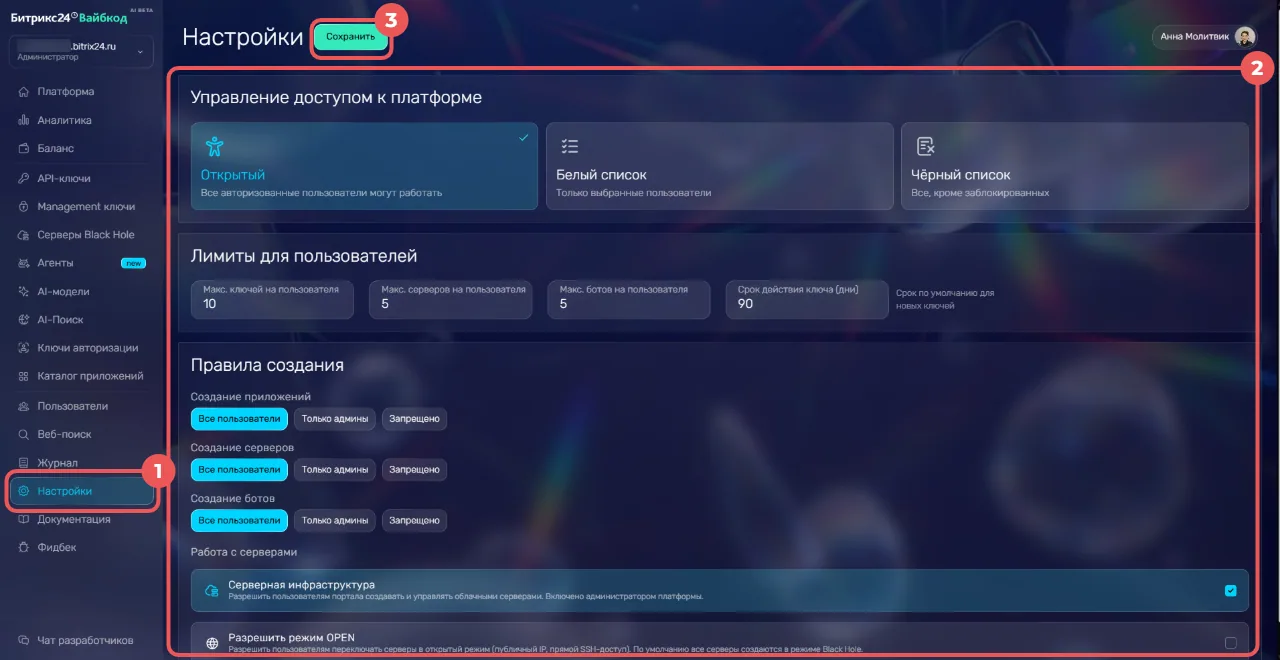Go to Агенты in the sidebar

82,263
